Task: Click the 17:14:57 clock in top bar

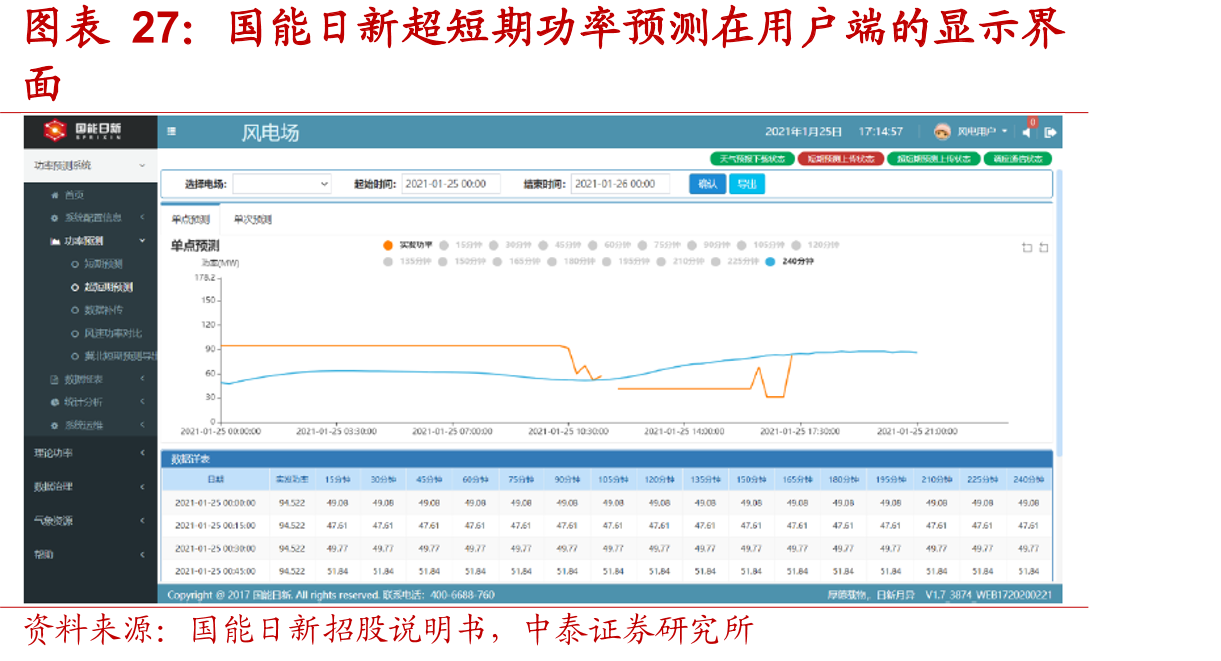Action: point(881,131)
